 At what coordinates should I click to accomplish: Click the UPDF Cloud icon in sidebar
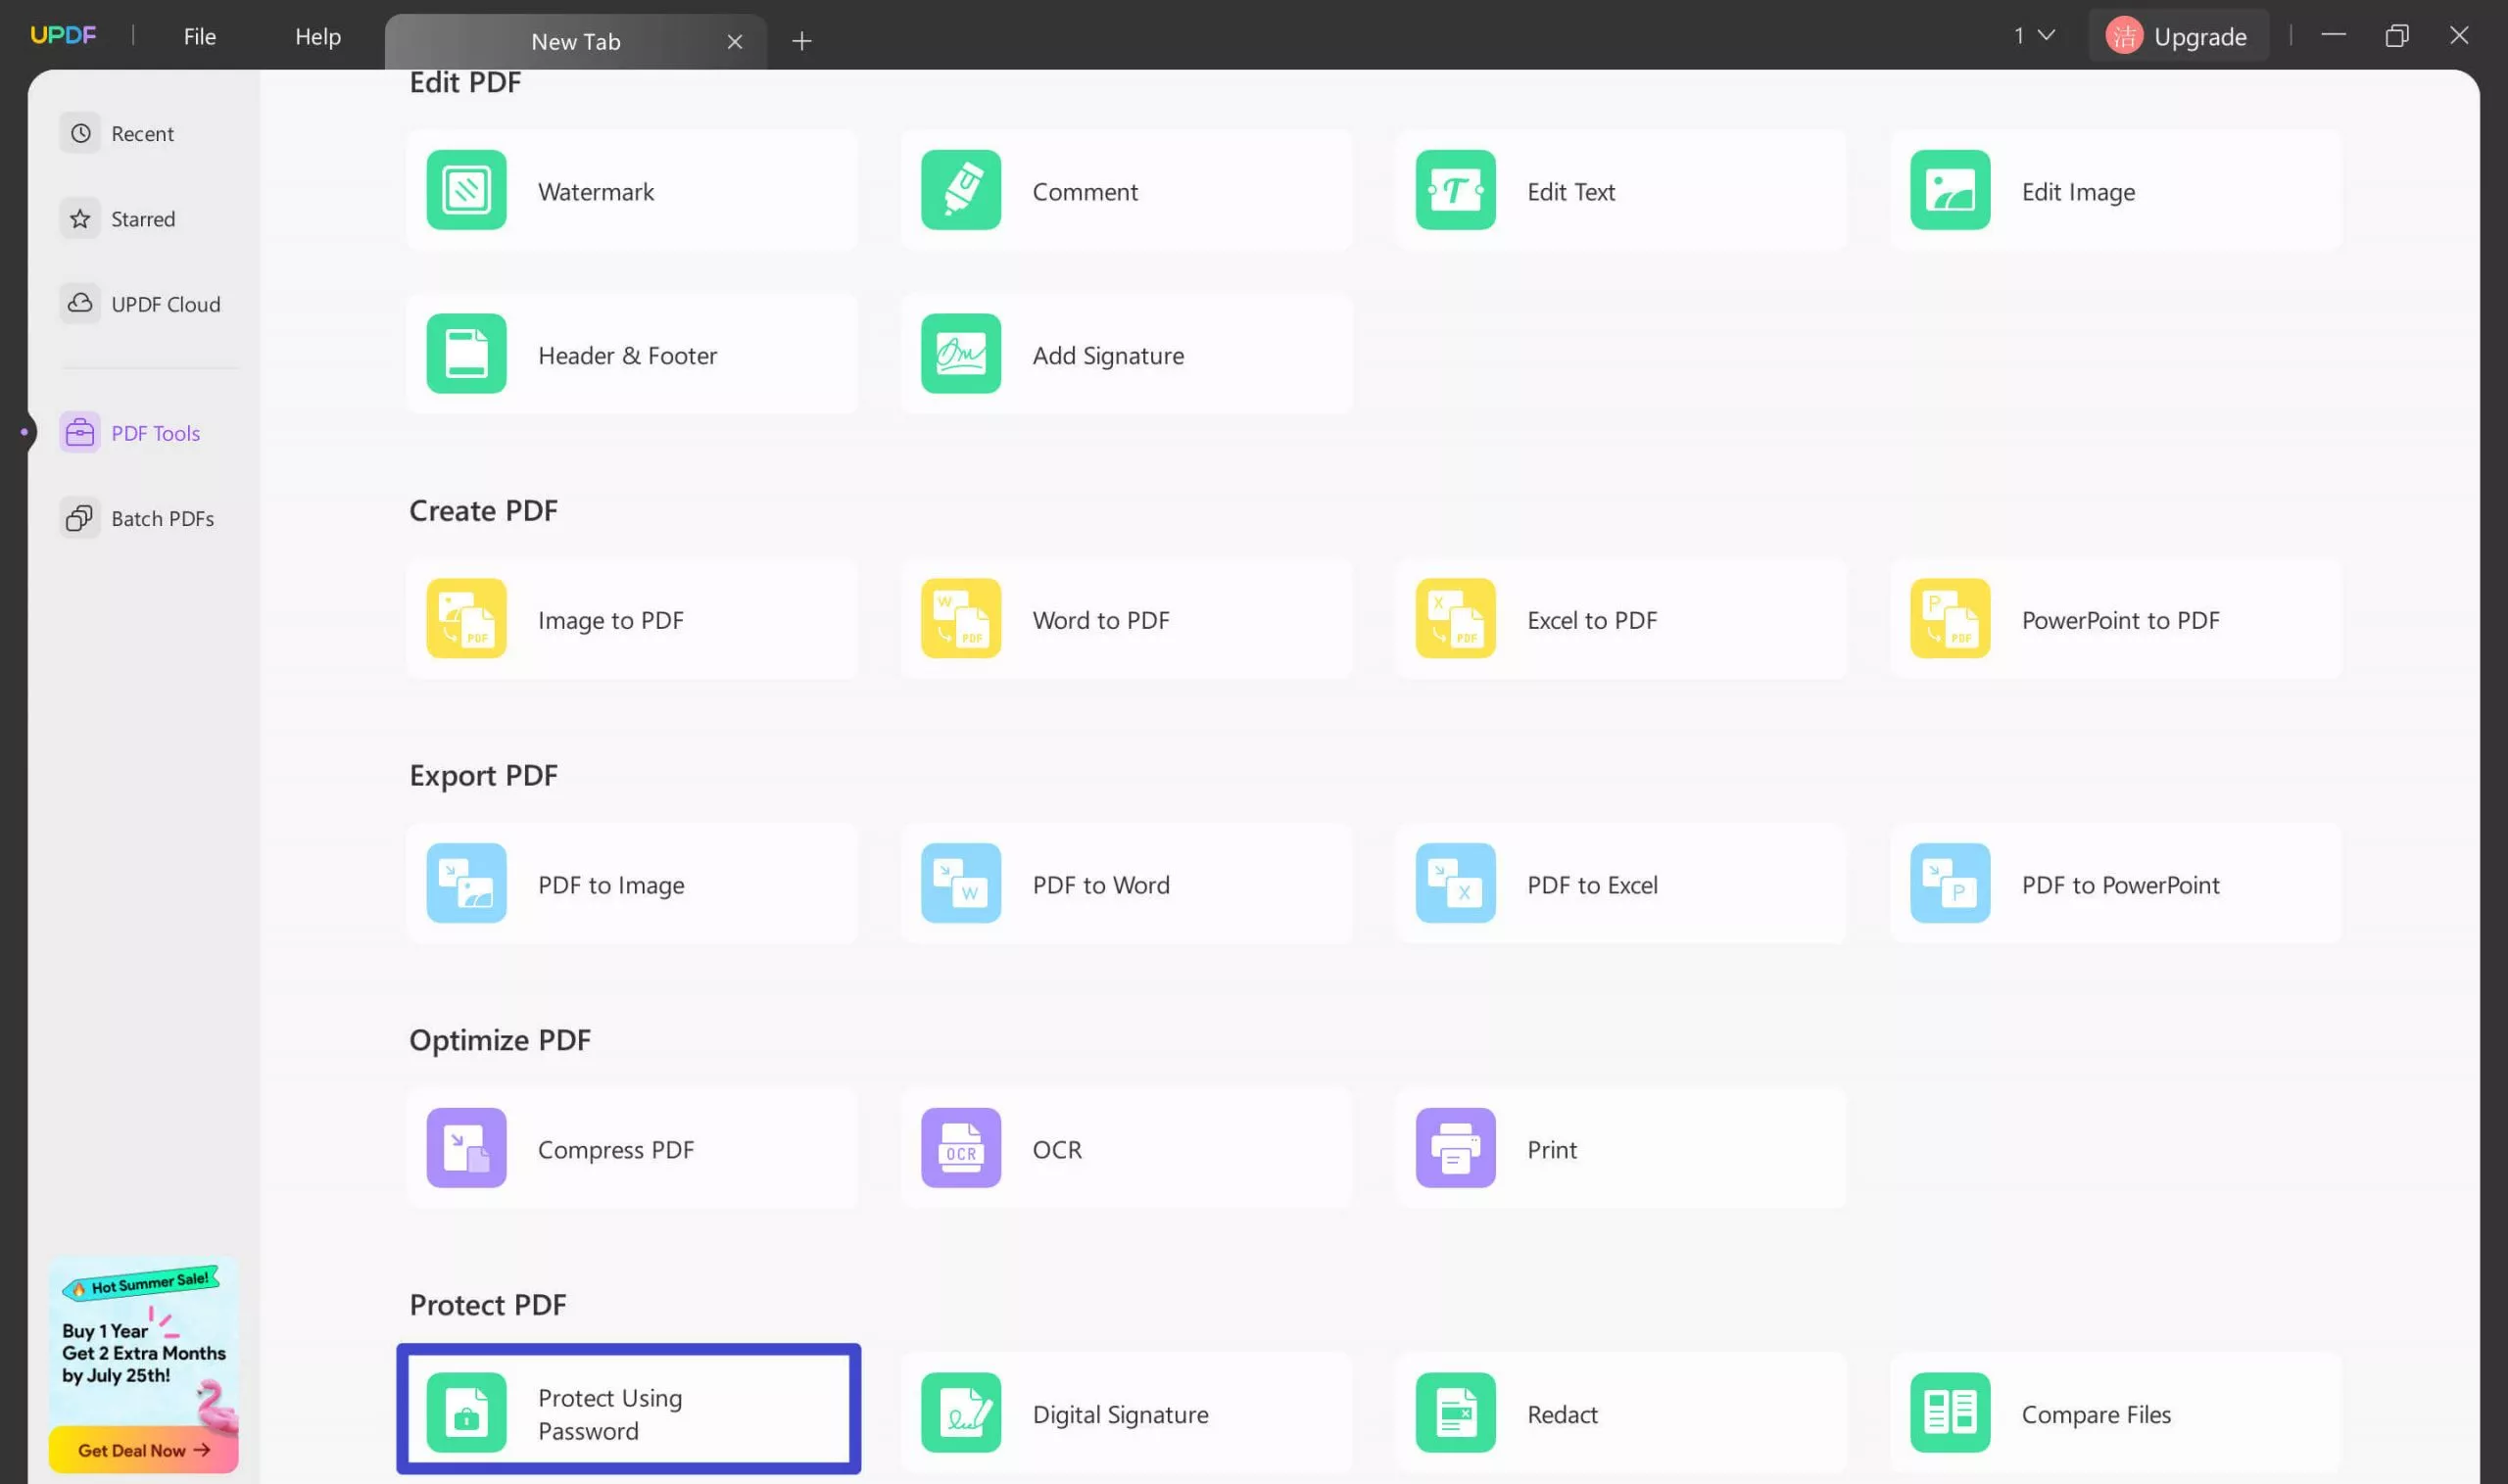tap(80, 304)
